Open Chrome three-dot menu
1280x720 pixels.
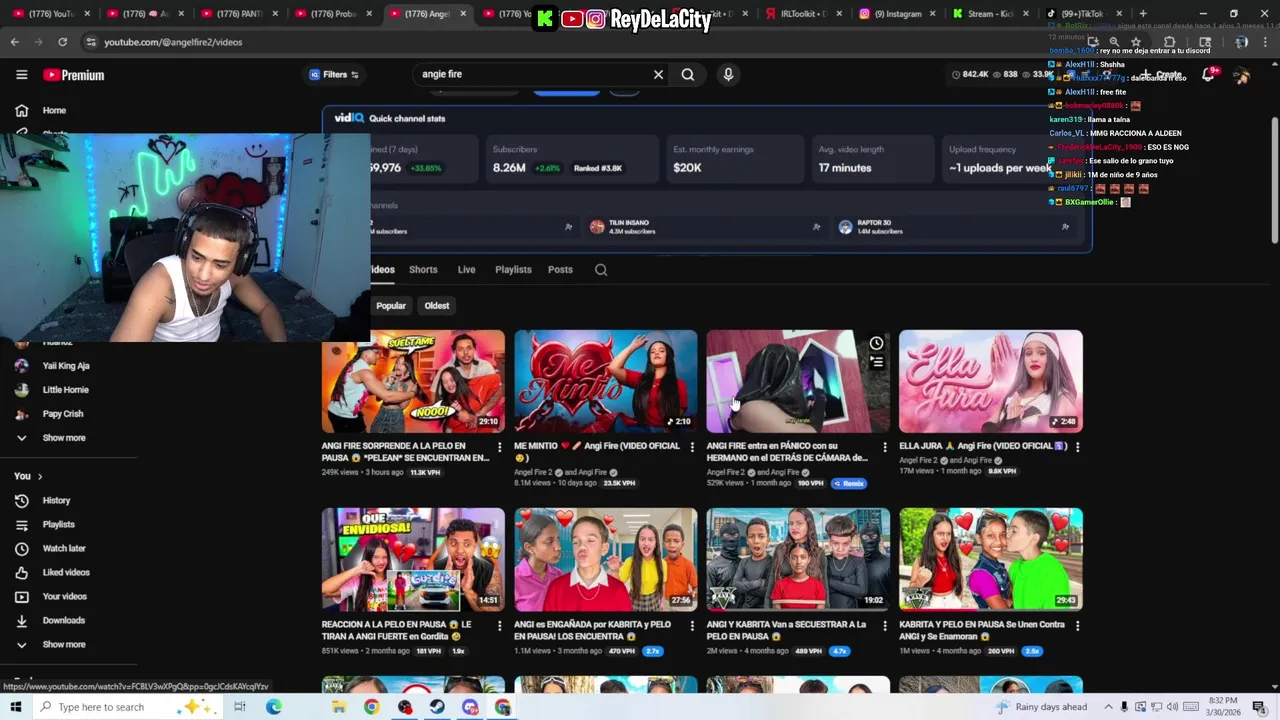(x=1265, y=42)
